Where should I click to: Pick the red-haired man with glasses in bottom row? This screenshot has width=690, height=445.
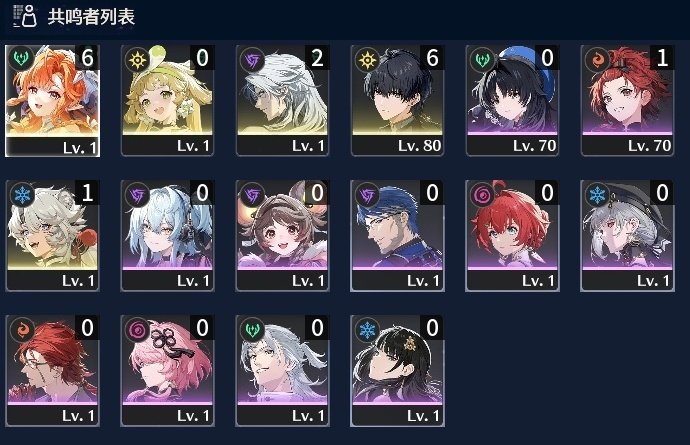click(x=52, y=371)
